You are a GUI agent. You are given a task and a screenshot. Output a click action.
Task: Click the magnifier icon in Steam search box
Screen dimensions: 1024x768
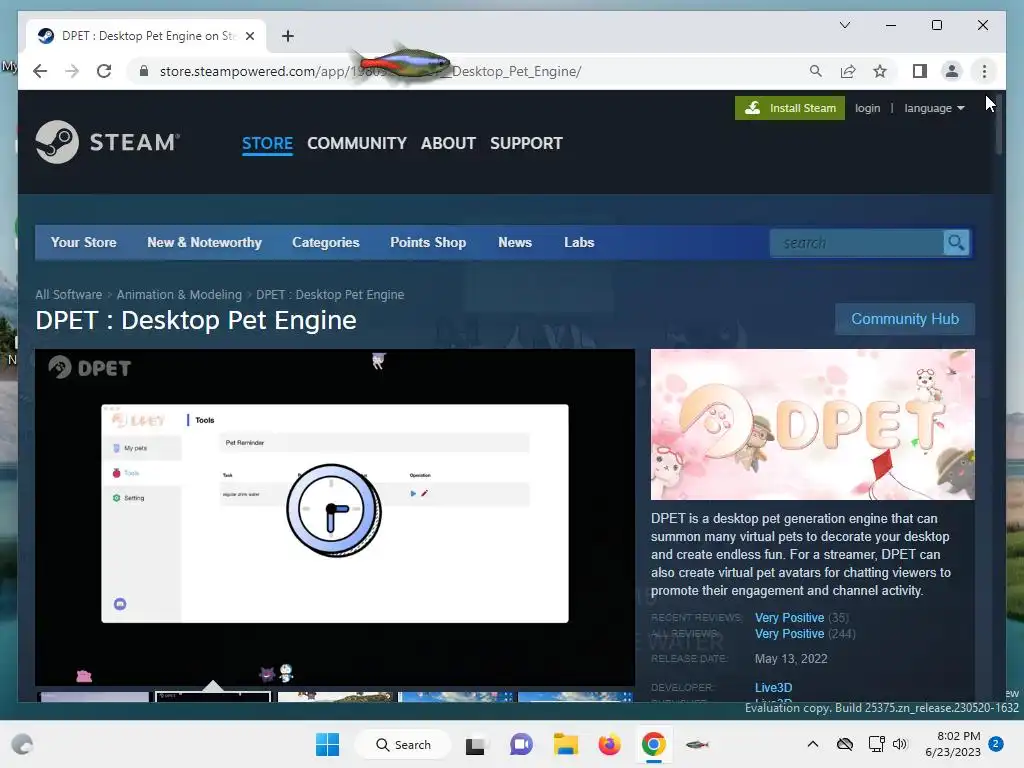956,243
